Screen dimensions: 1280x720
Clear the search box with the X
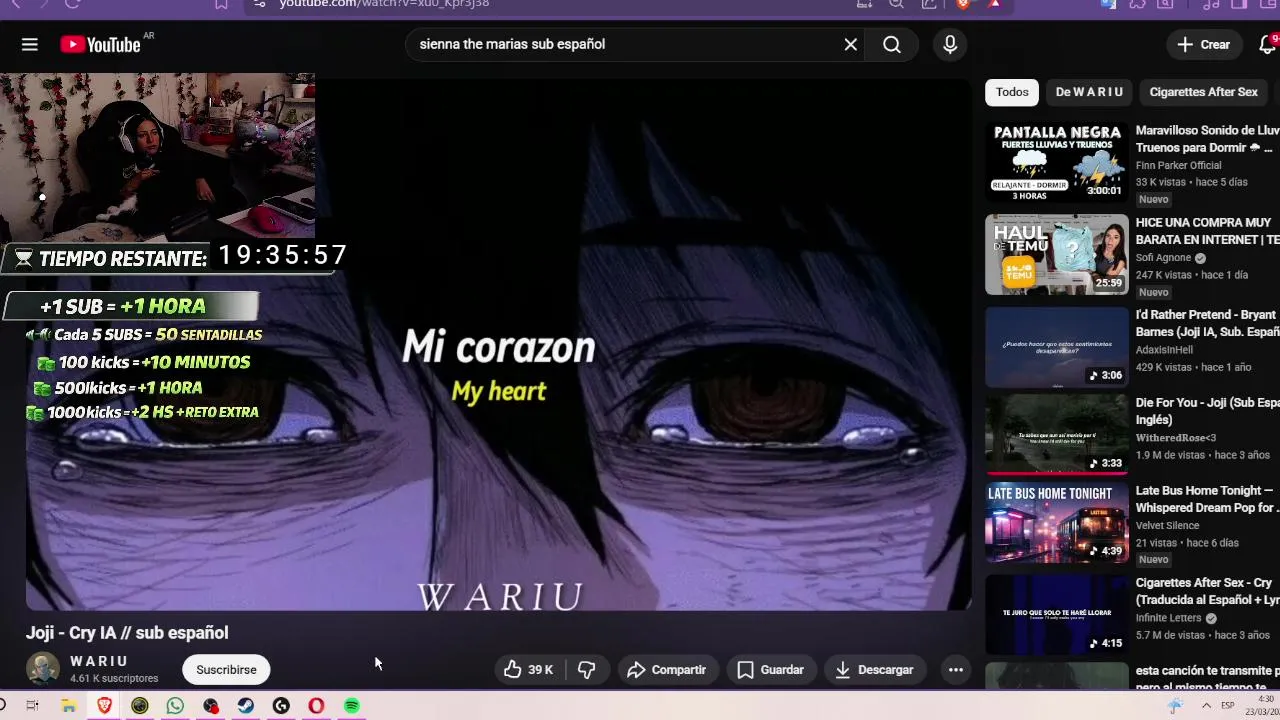(x=851, y=44)
